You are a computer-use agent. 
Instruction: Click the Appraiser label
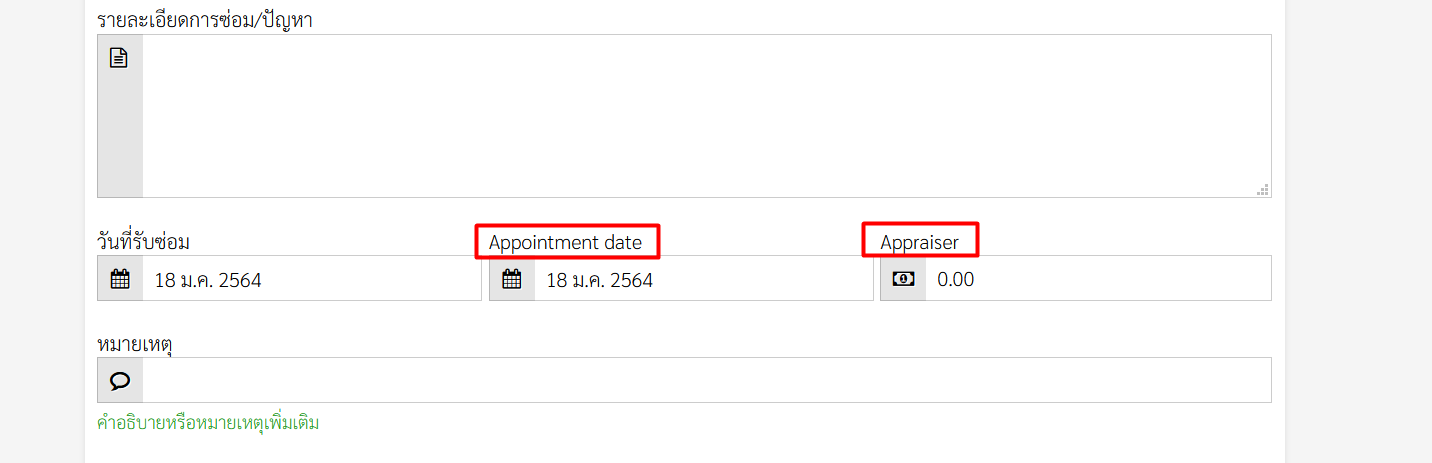[919, 242]
